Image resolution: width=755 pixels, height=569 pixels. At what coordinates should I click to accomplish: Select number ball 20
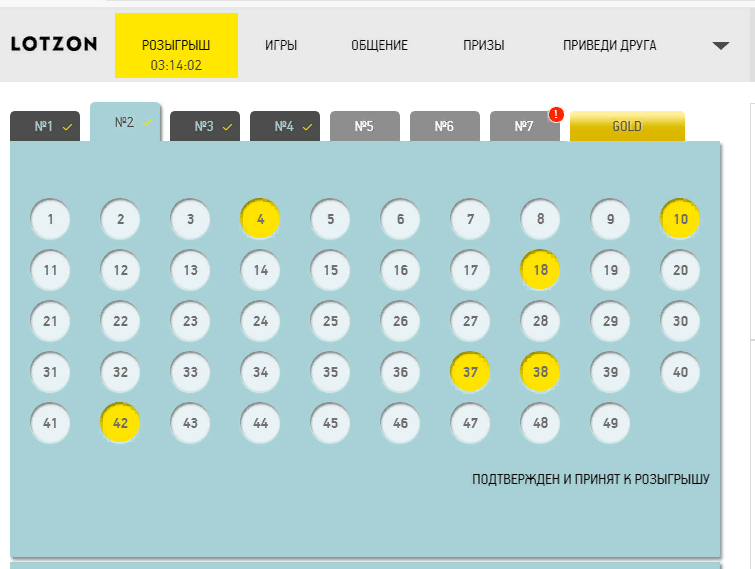tap(680, 270)
